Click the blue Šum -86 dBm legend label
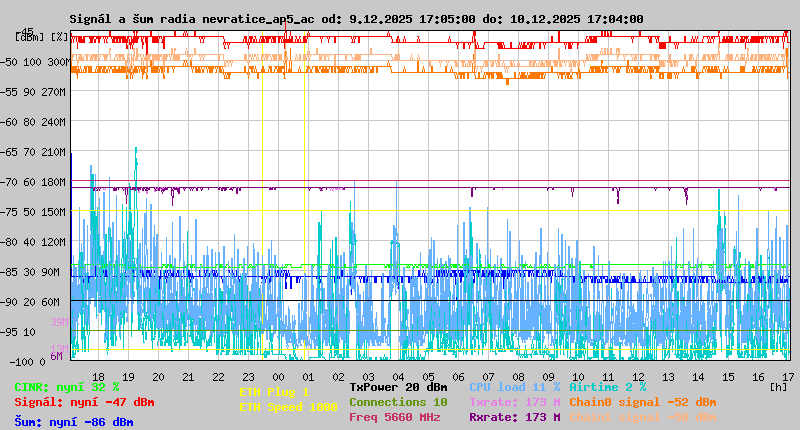 pos(74,422)
